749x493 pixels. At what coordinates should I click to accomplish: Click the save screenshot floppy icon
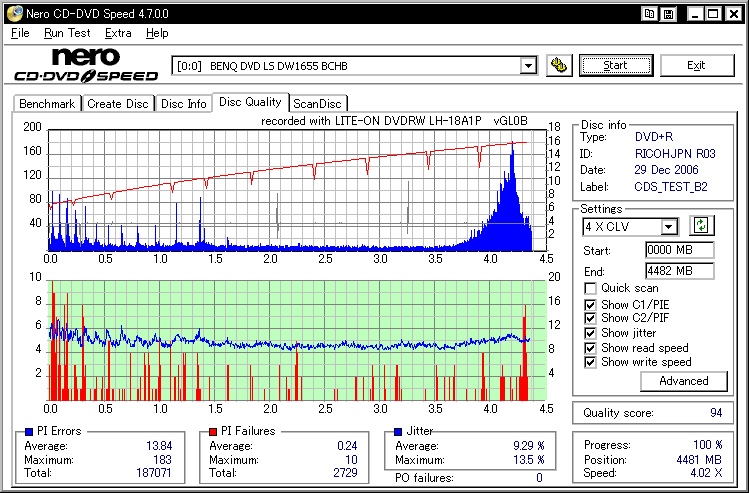(x=669, y=14)
